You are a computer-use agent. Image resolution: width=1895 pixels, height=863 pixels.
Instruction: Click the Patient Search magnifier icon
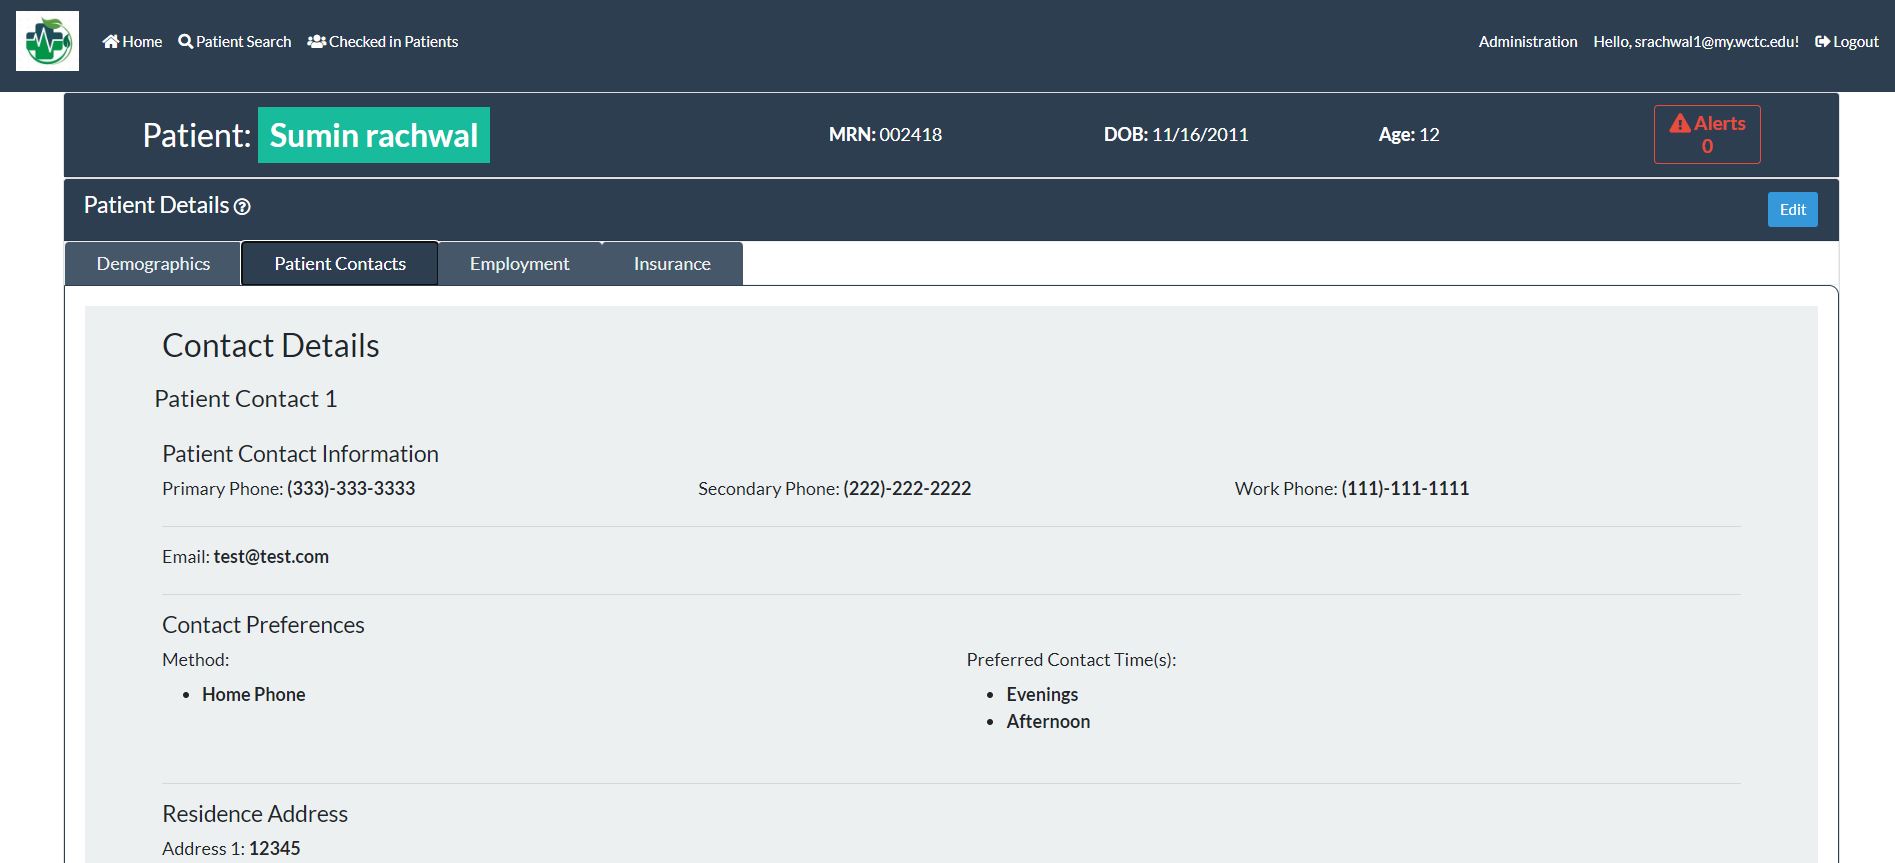[185, 42]
